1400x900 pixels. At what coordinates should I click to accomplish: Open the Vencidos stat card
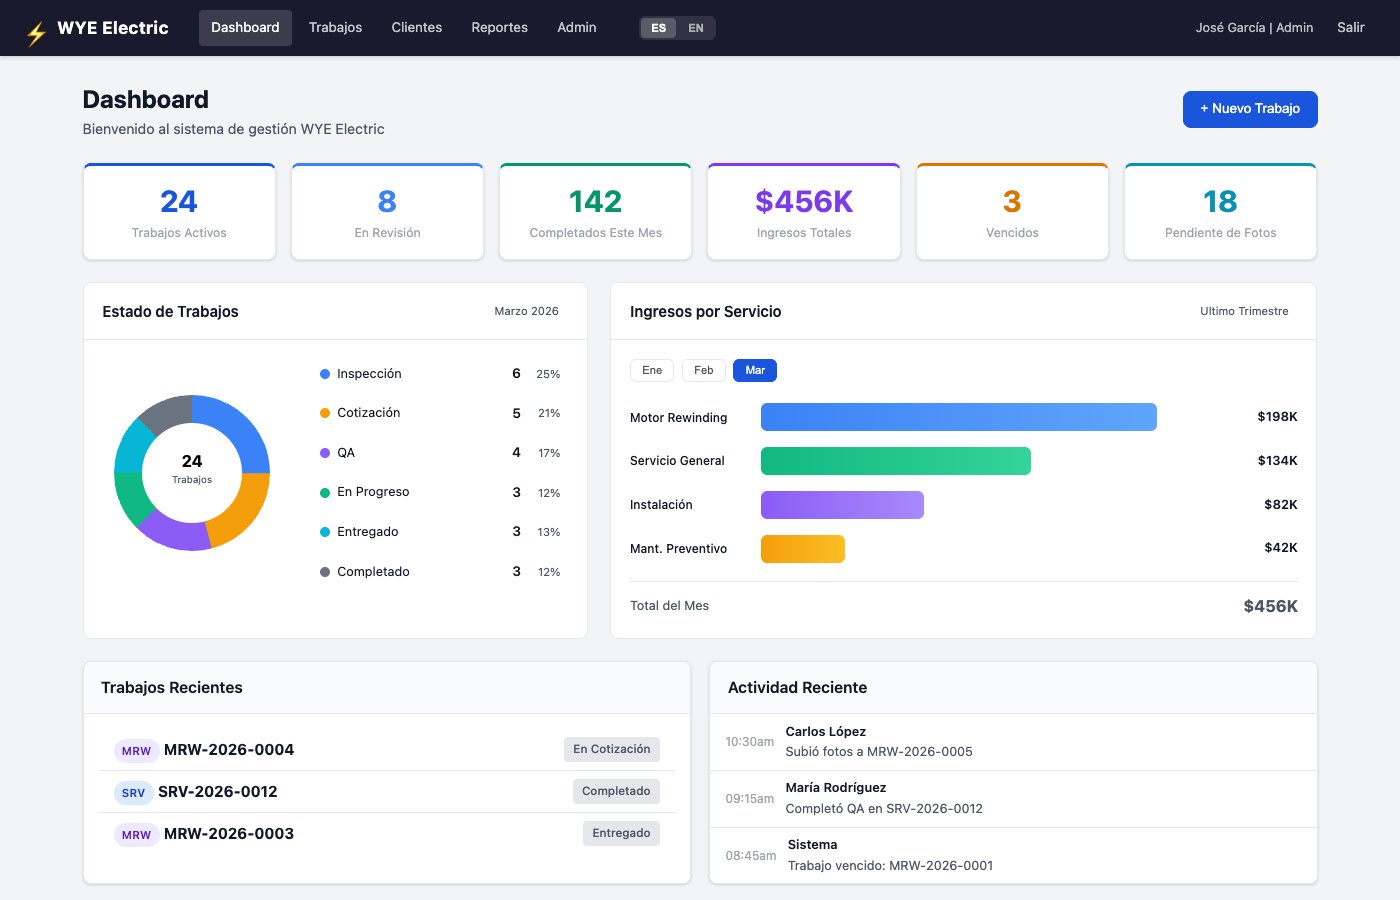pyautogui.click(x=1012, y=212)
